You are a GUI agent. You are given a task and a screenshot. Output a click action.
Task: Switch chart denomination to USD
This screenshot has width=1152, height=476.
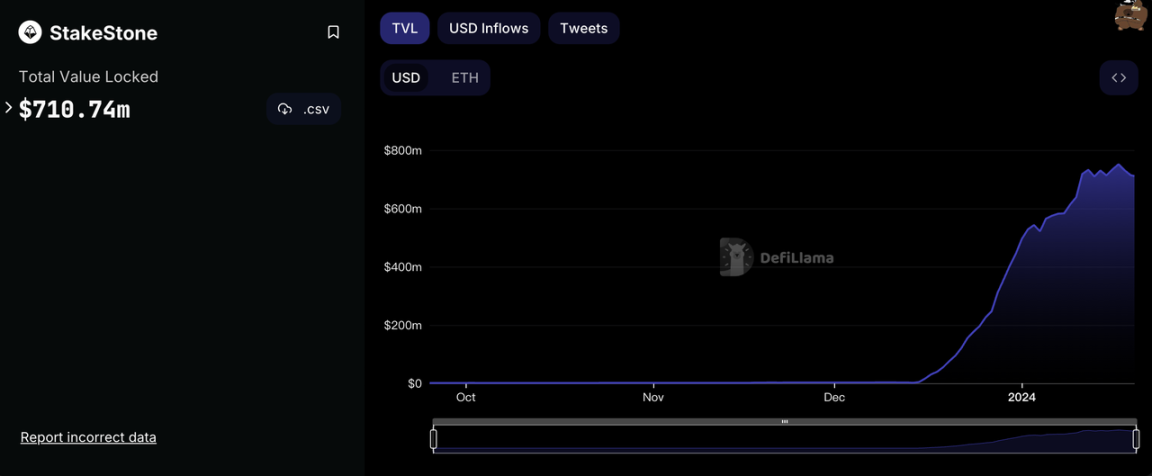405,78
